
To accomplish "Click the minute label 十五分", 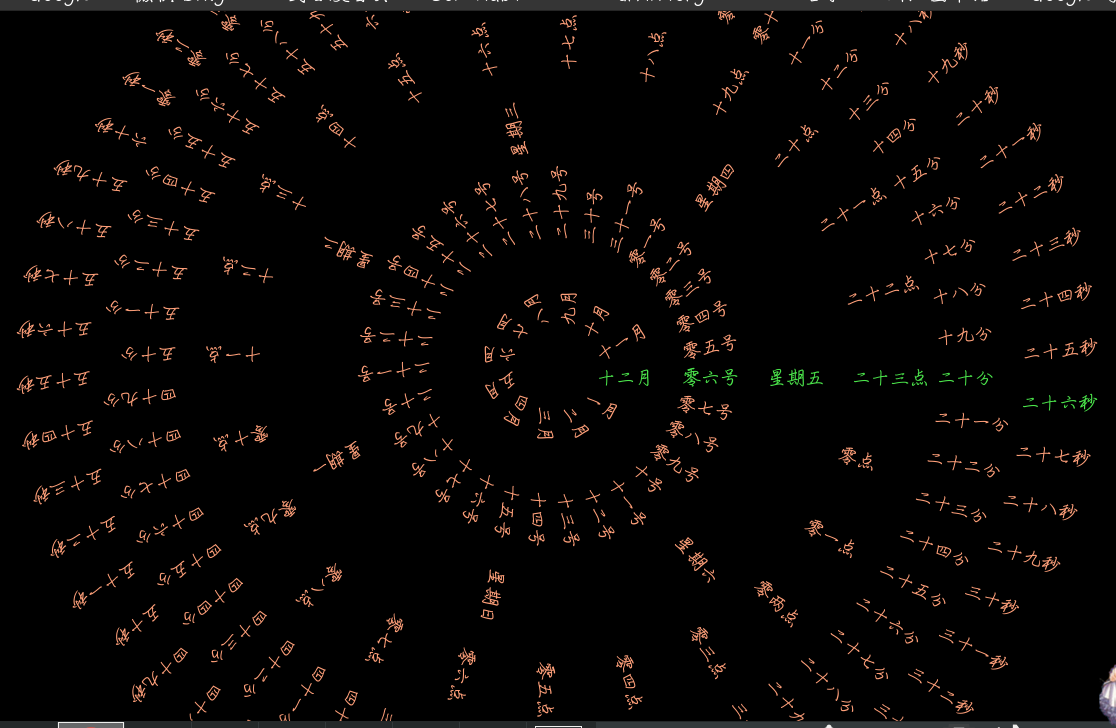I will pyautogui.click(x=917, y=174).
